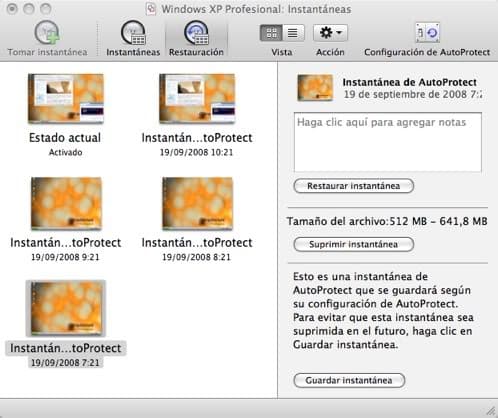Switch to icon grid view
This screenshot has width=498, height=418.
(x=271, y=33)
